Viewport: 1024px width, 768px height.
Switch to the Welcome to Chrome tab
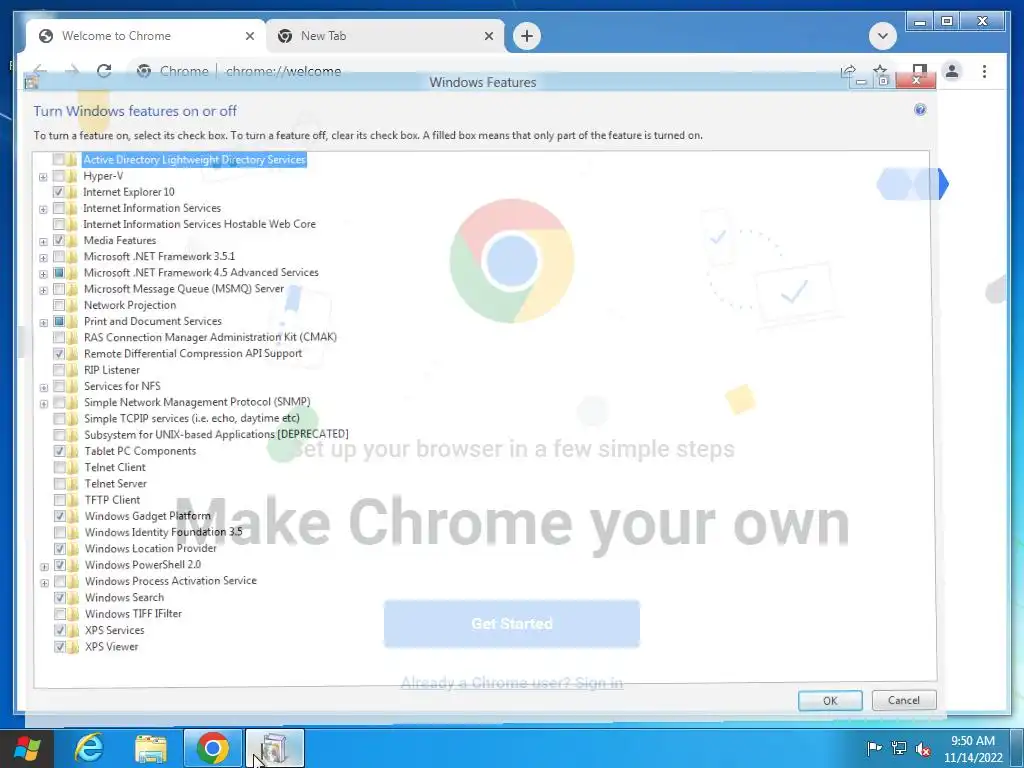point(145,36)
